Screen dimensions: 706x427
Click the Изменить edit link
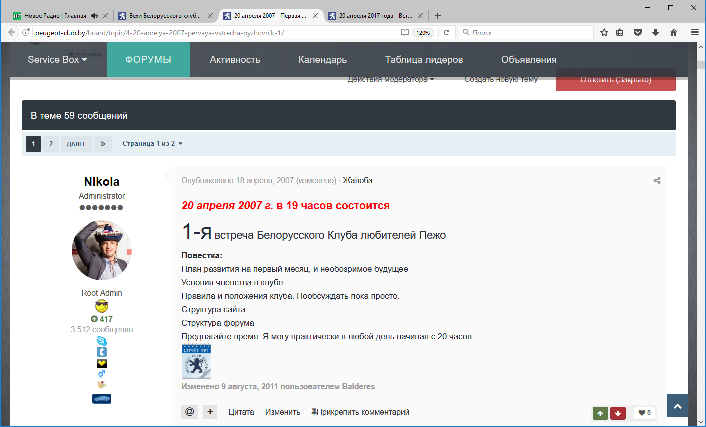pos(282,412)
